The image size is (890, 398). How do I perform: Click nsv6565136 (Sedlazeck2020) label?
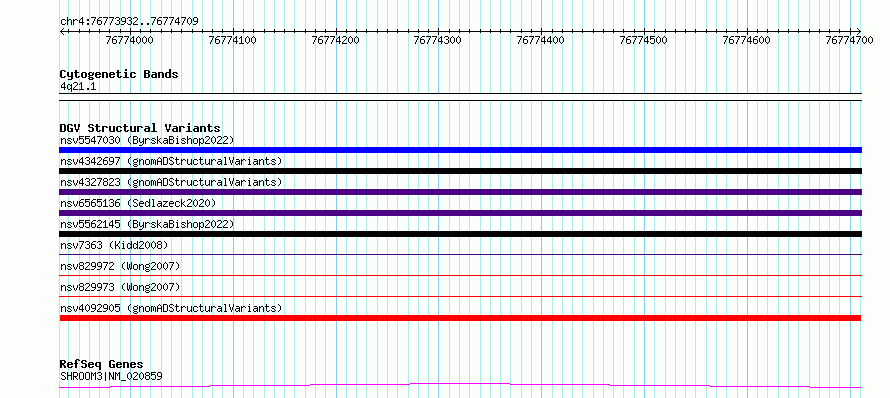[138, 203]
